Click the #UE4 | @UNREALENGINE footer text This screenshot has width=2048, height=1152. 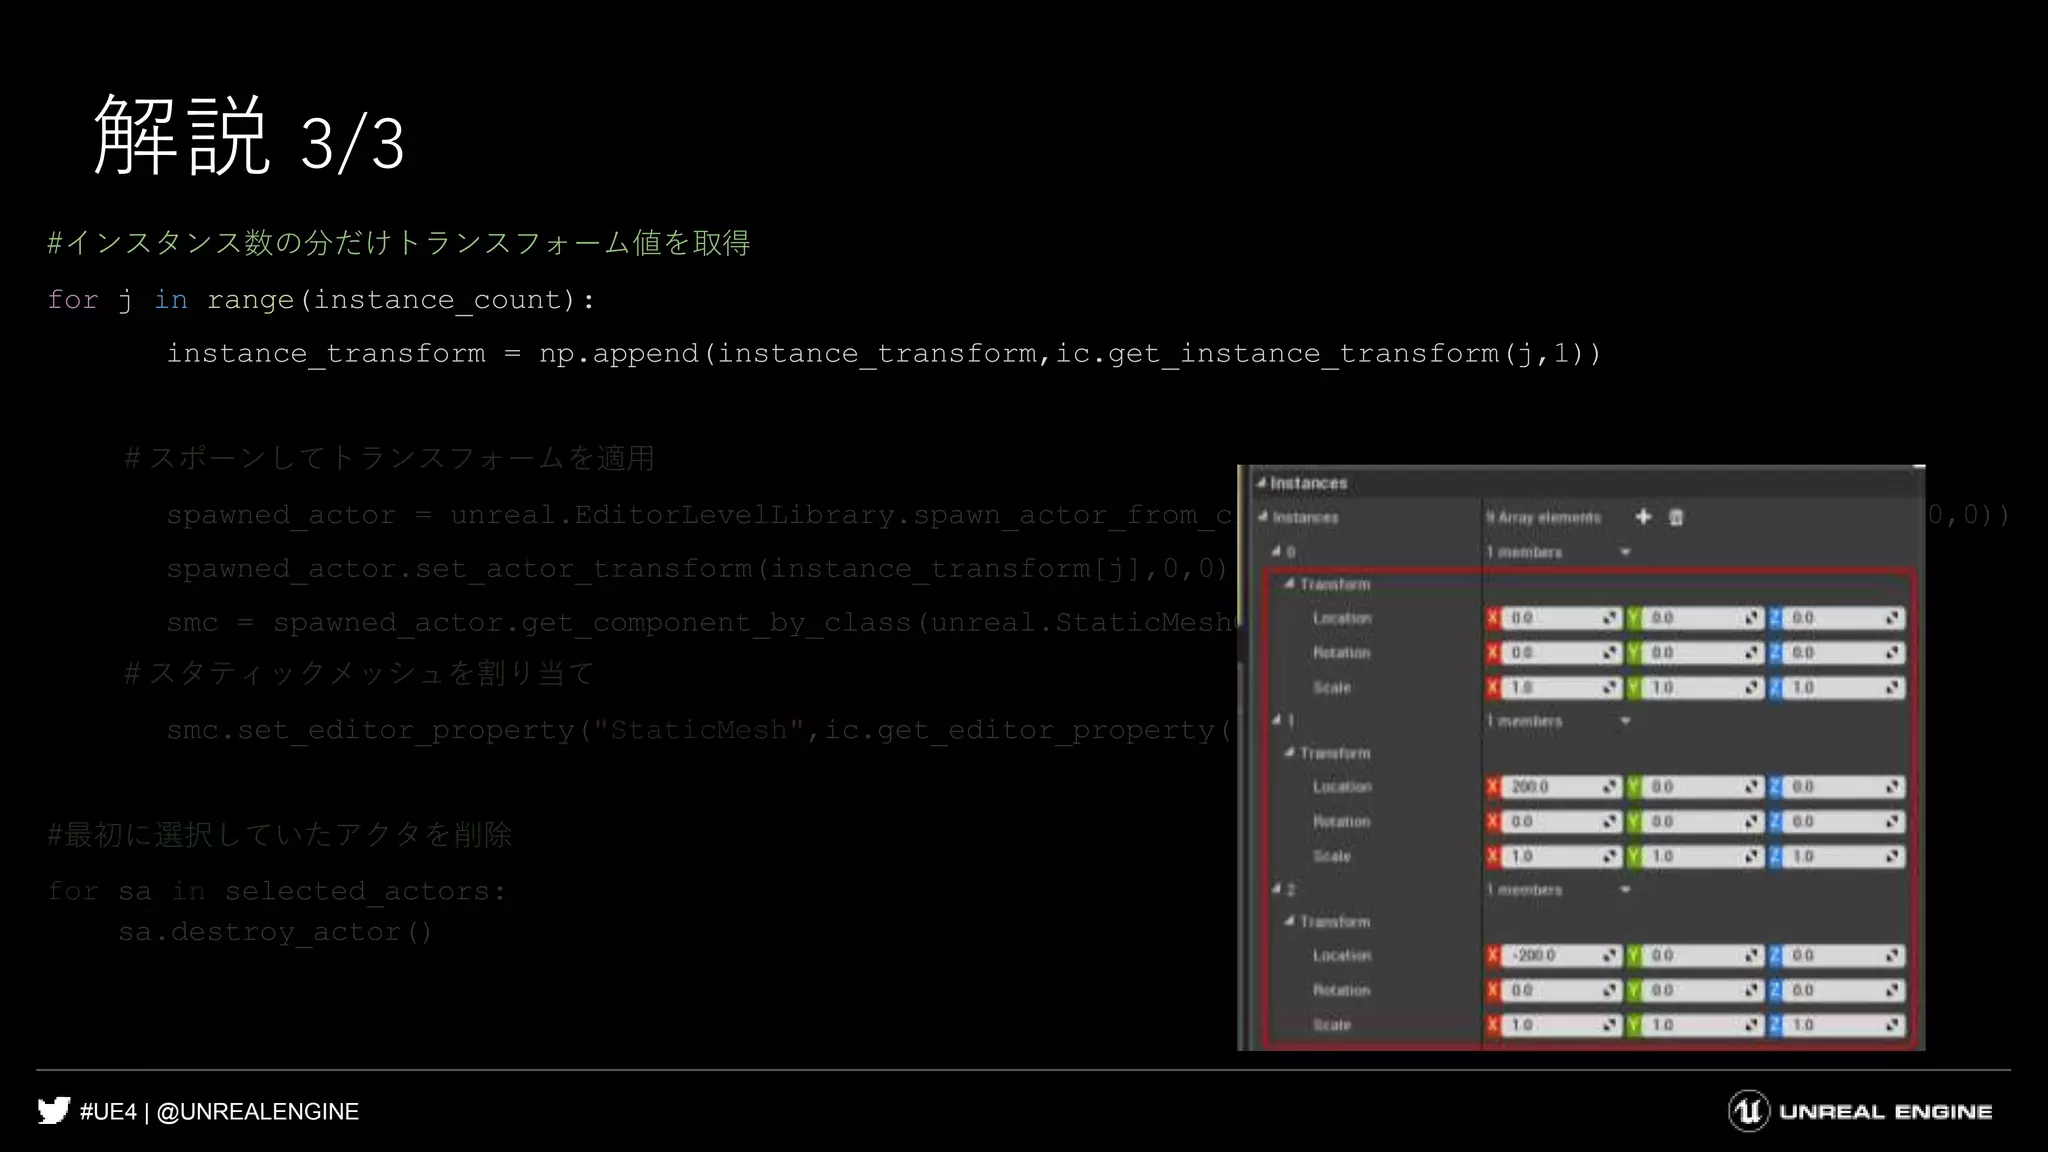pyautogui.click(x=219, y=1112)
